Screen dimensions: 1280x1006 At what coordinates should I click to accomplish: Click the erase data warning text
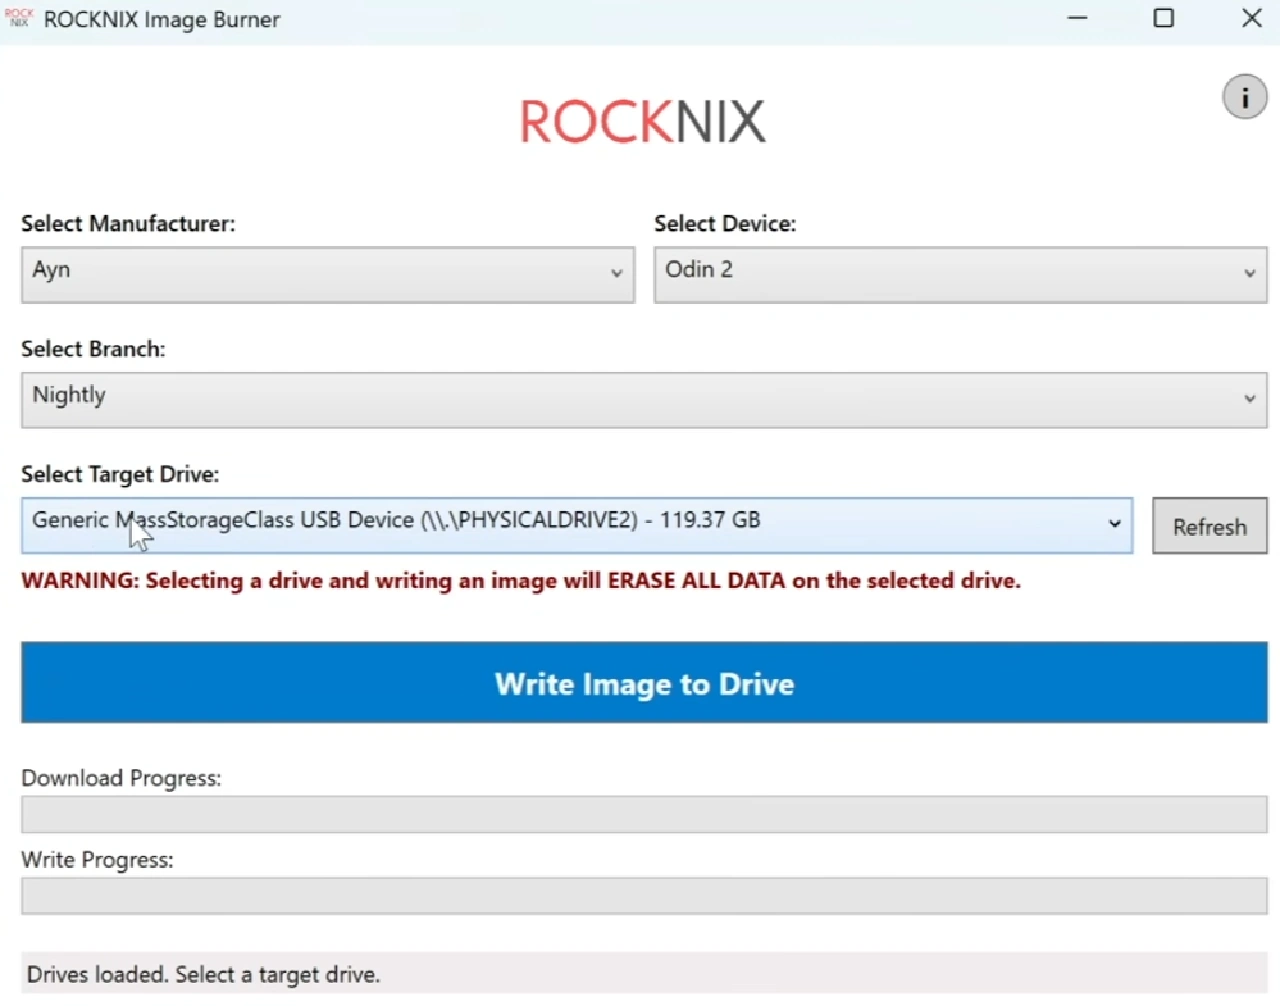click(x=521, y=580)
